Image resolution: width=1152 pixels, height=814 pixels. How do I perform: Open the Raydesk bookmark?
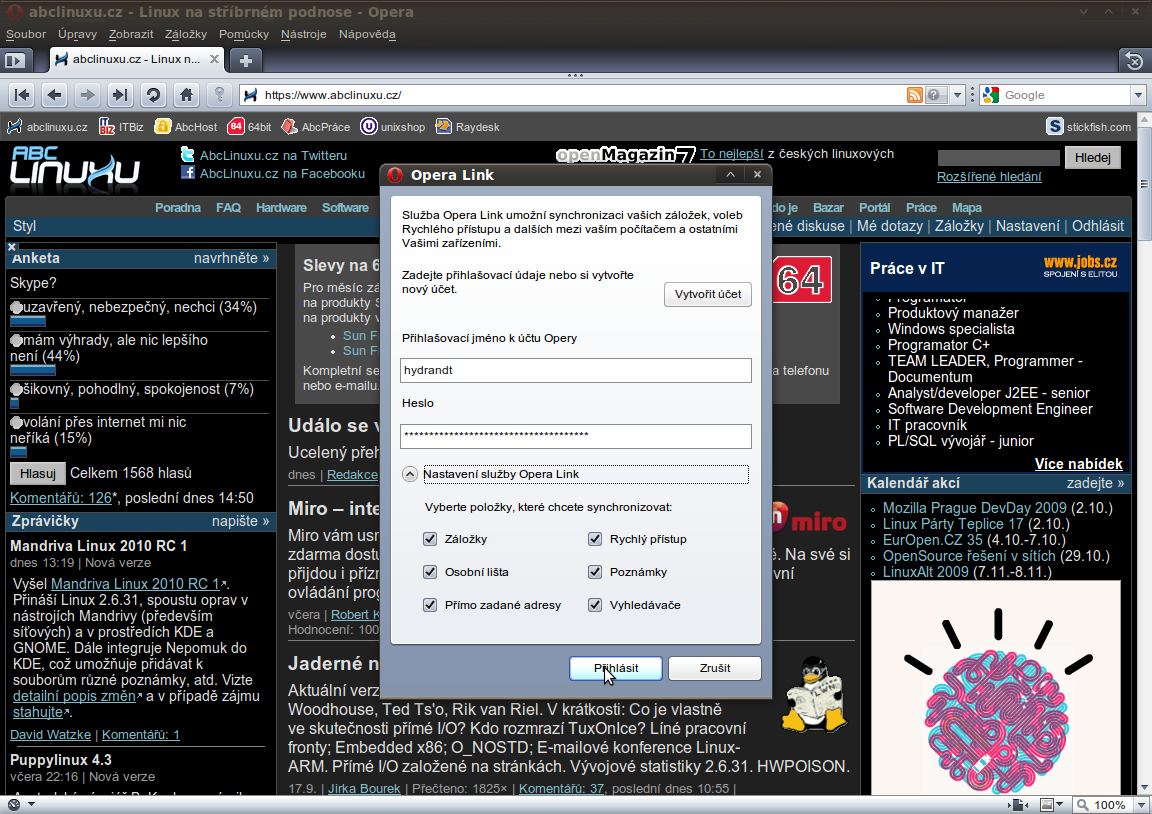(467, 127)
